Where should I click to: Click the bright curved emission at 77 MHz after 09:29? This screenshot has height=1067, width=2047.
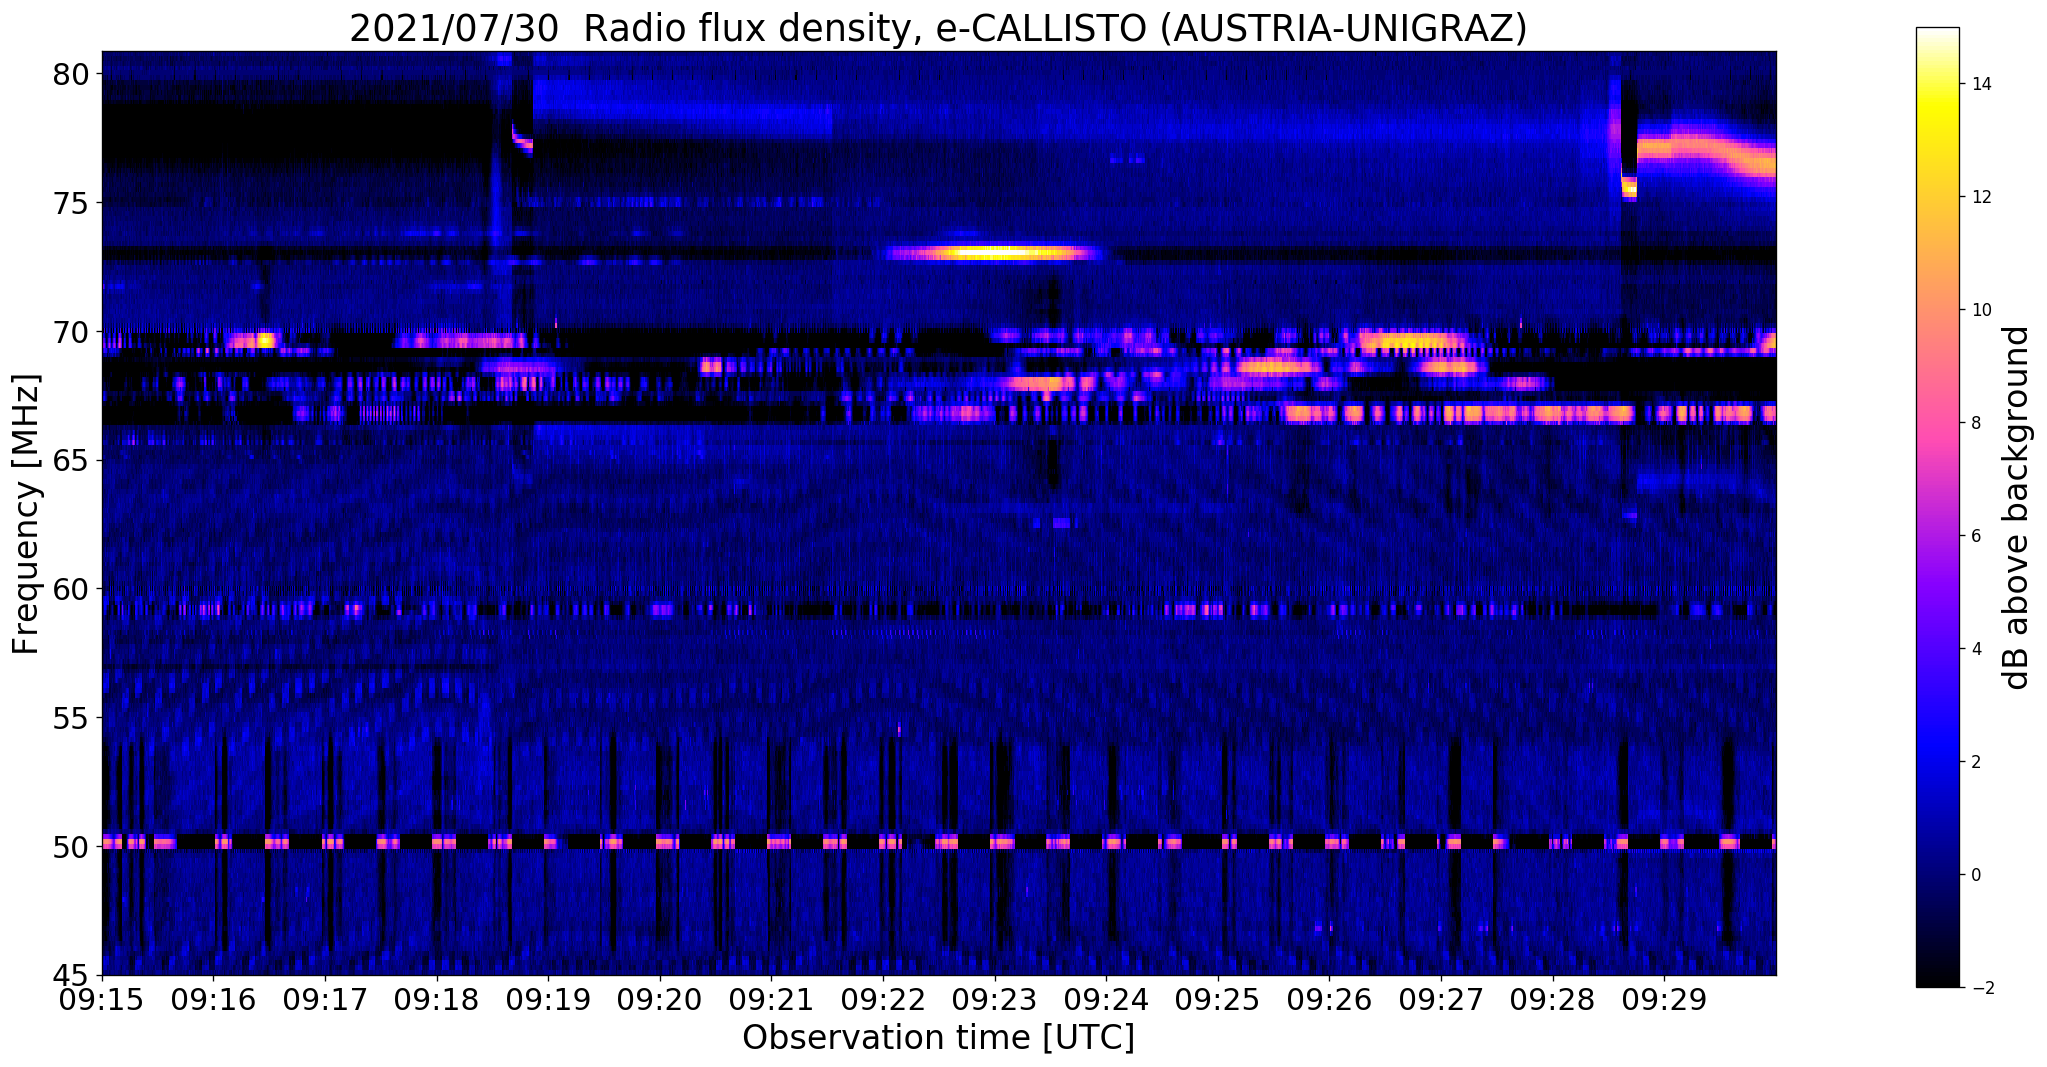pyautogui.click(x=1707, y=151)
